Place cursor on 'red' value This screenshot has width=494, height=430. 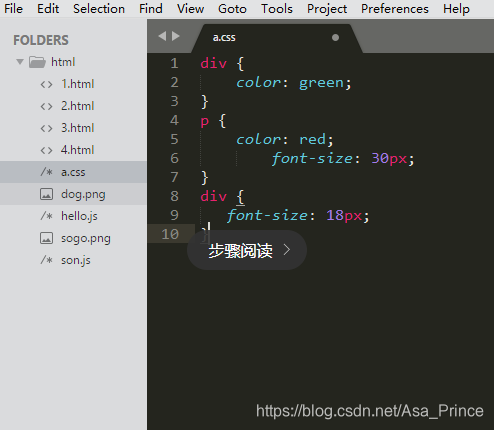312,139
